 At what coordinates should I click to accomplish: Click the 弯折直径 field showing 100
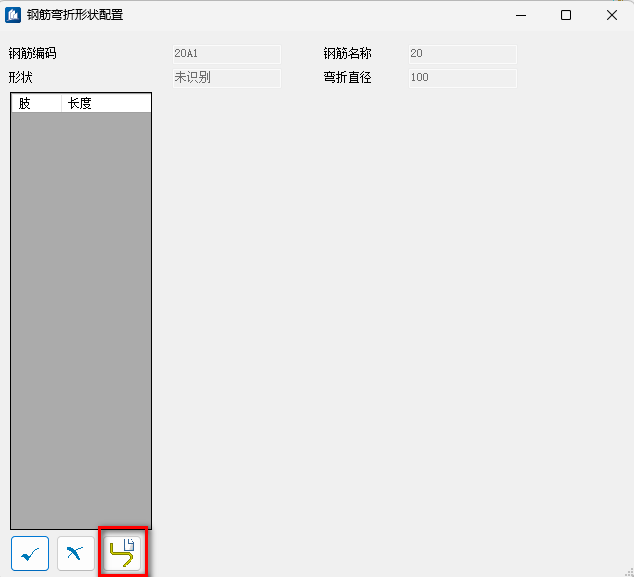463,78
